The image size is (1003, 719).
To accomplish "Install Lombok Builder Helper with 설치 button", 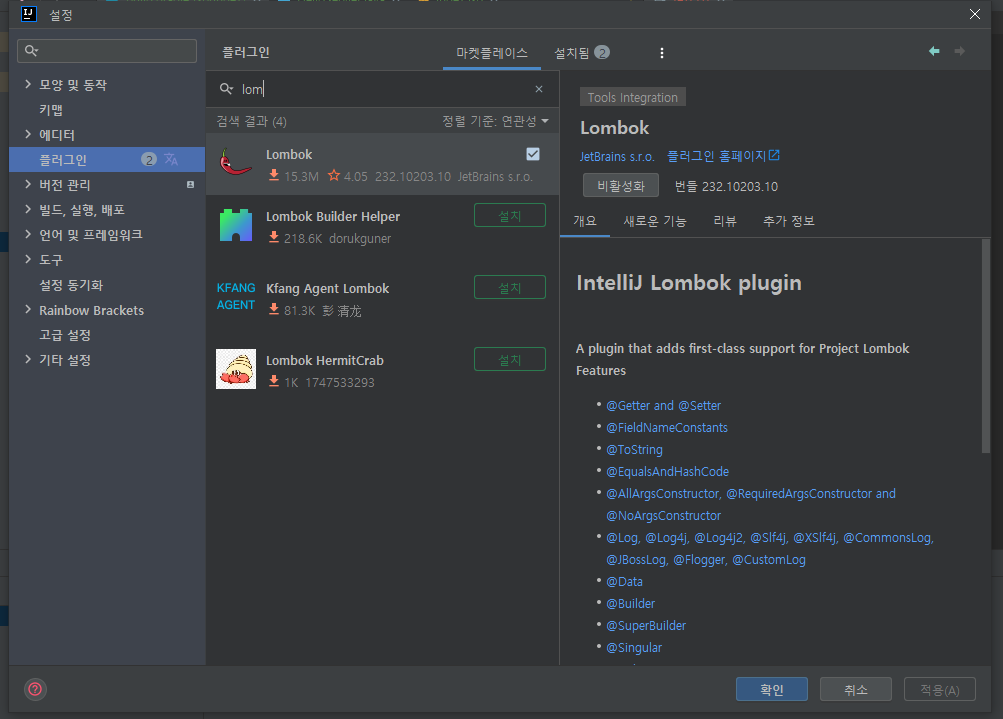I will pos(510,216).
